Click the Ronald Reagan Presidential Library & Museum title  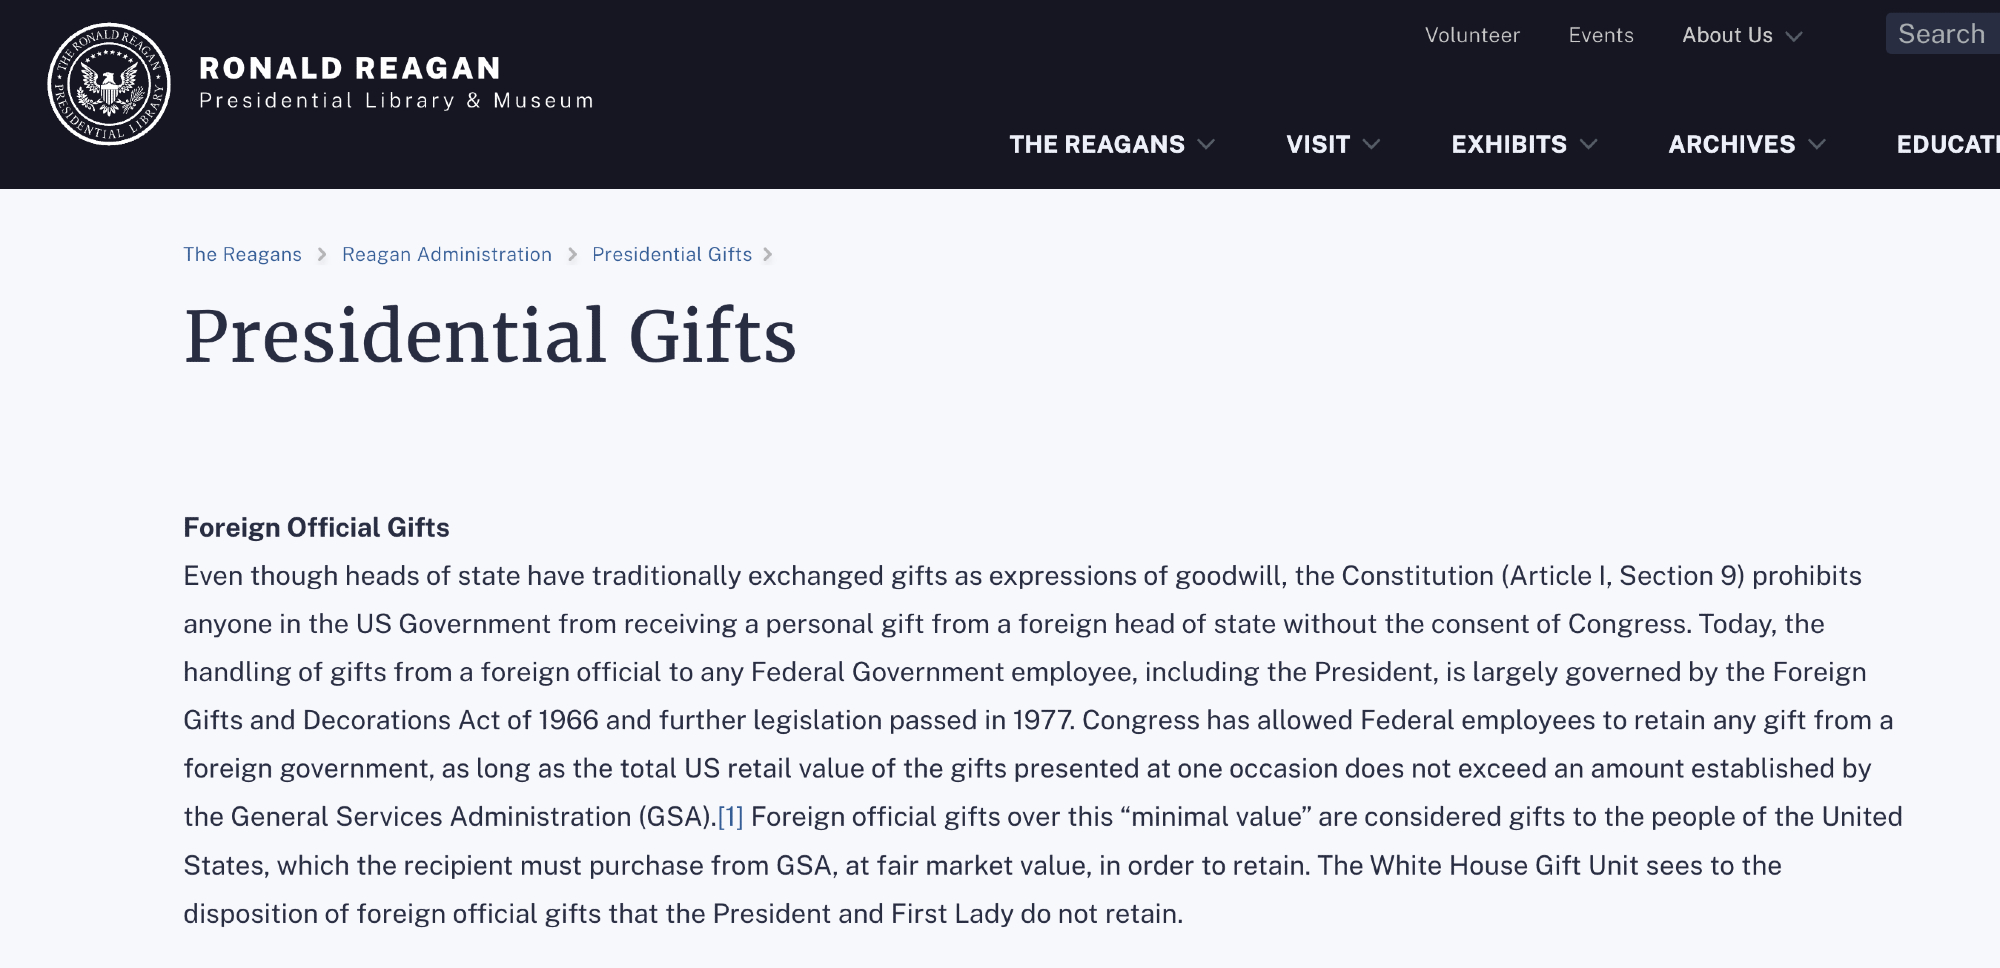point(396,83)
